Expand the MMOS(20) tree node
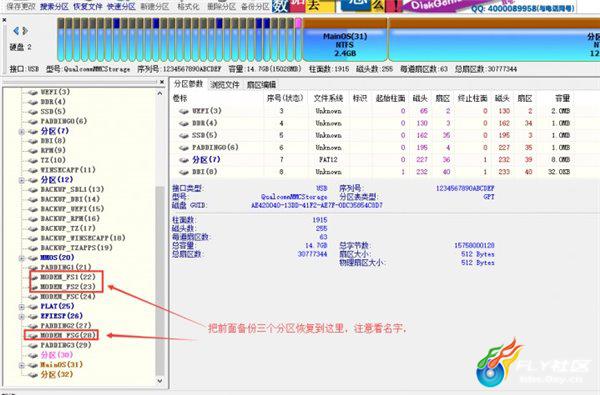 [x=22, y=258]
